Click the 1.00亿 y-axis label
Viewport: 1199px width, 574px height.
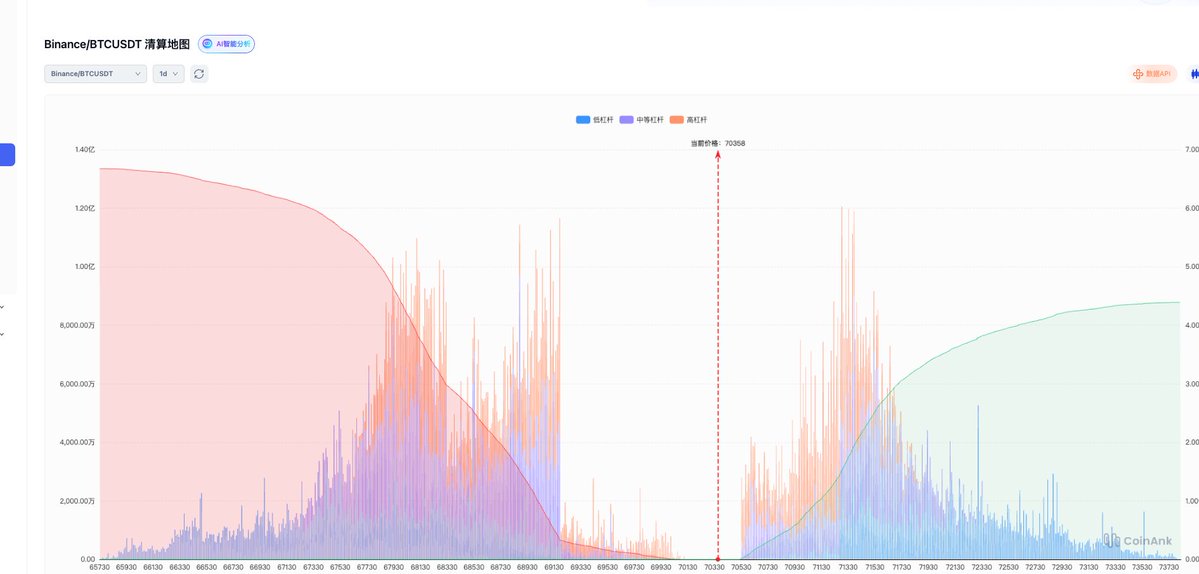[x=84, y=267]
